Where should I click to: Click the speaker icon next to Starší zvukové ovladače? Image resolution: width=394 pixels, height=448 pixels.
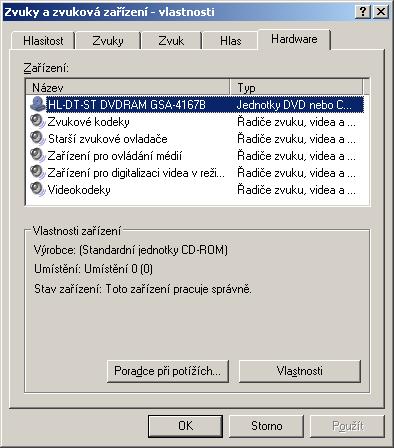tap(37, 138)
